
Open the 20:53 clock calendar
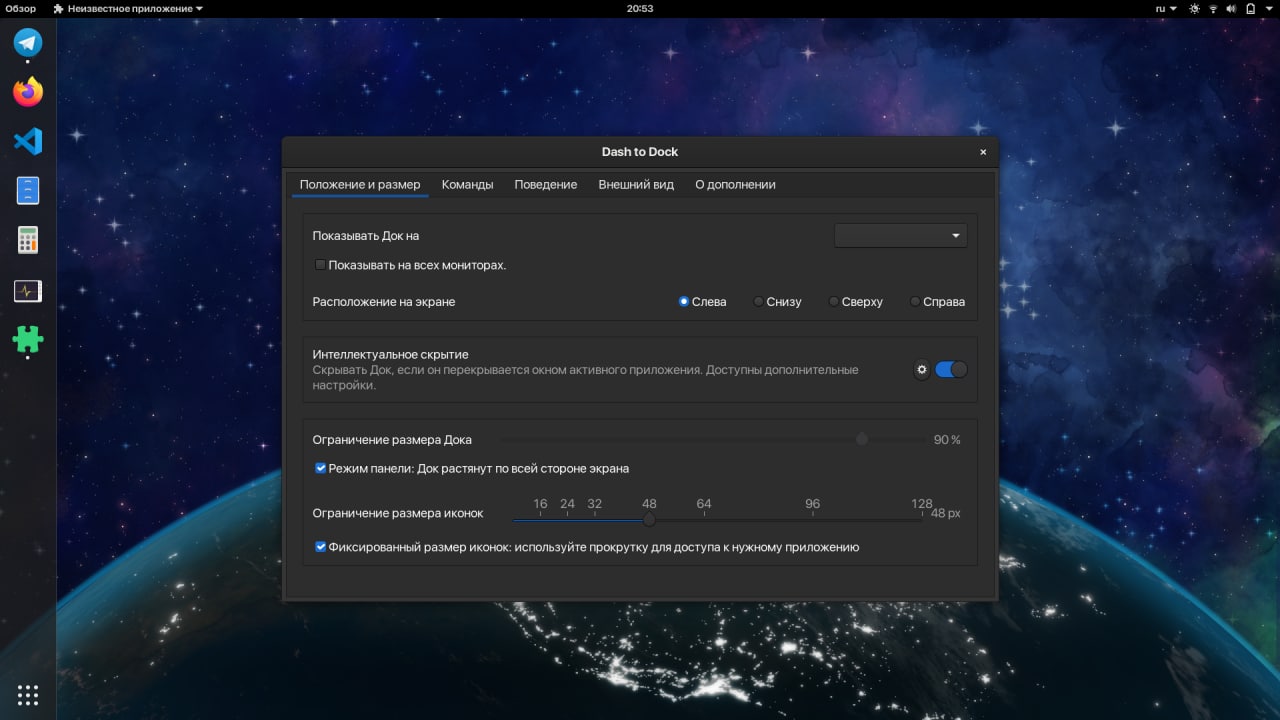tap(640, 8)
